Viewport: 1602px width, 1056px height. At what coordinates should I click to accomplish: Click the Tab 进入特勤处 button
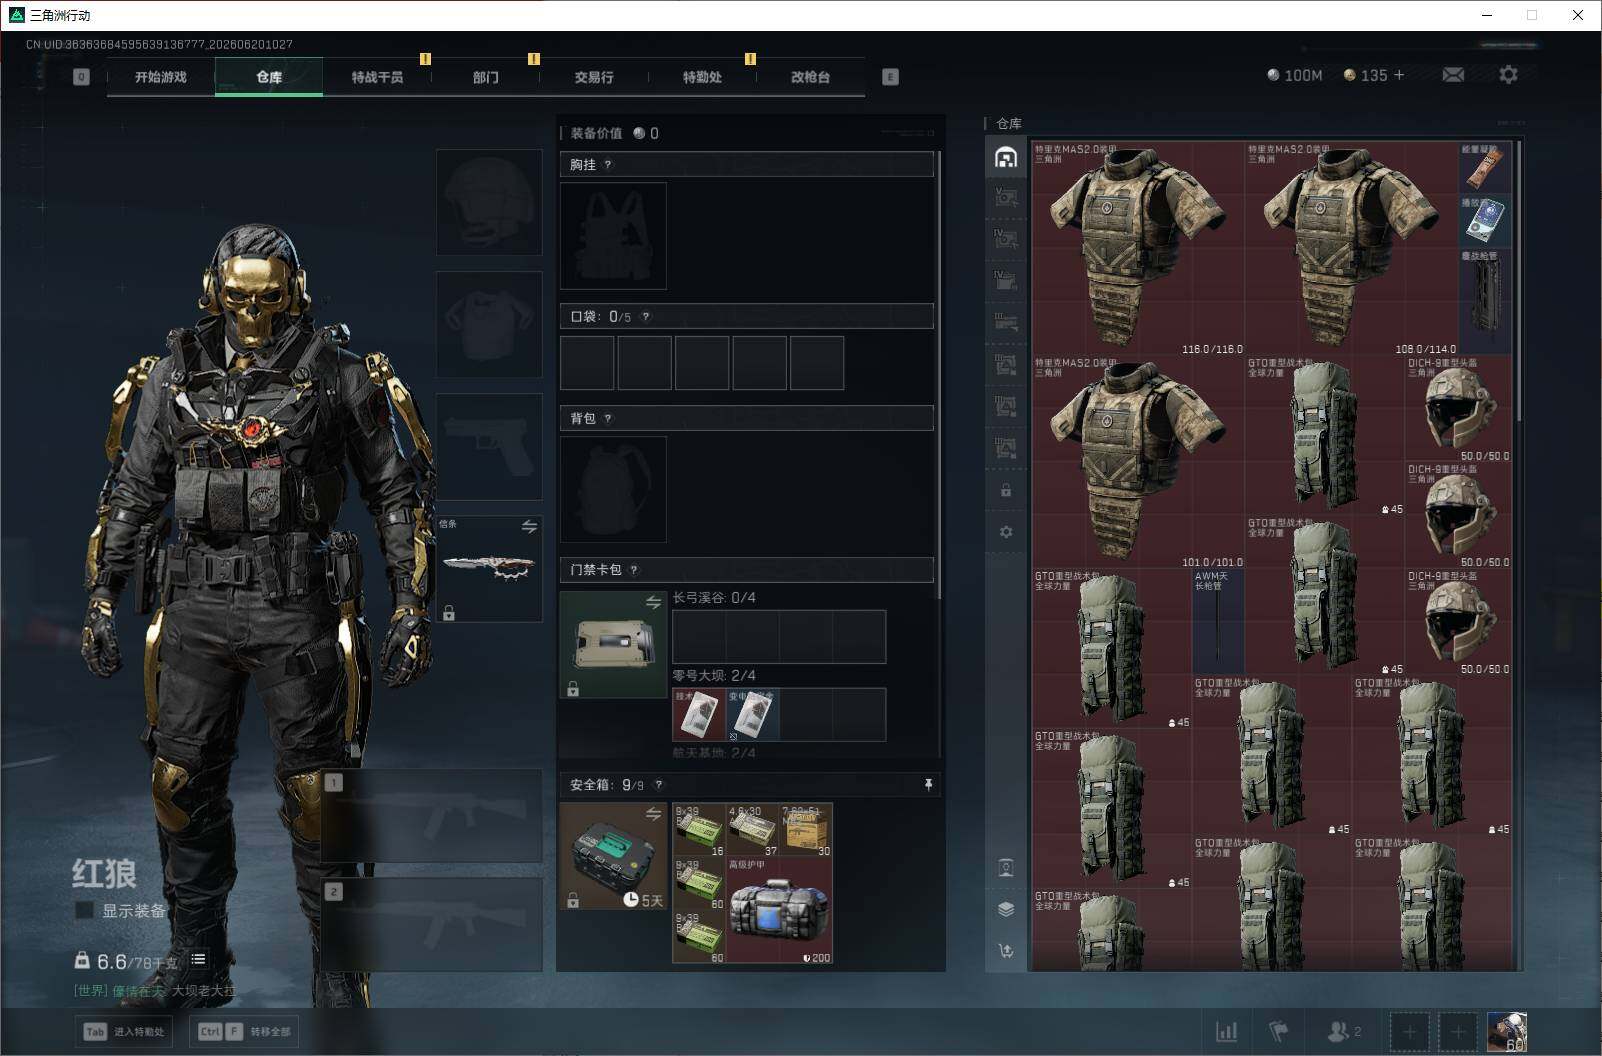(124, 1031)
